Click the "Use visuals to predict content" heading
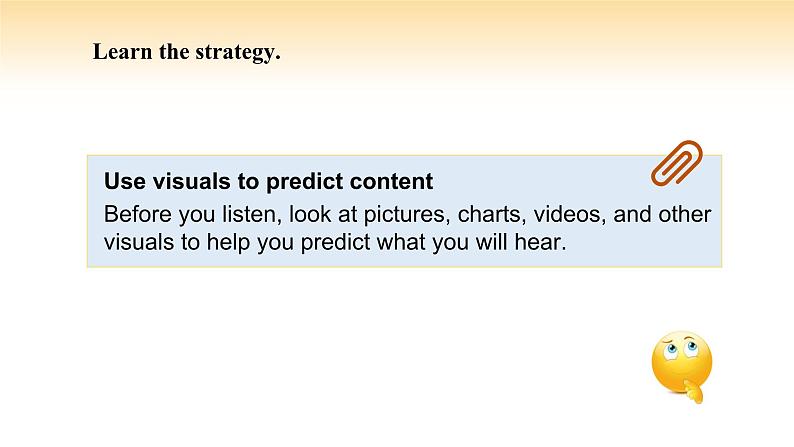Viewport: 794px width, 447px height. pos(268,181)
